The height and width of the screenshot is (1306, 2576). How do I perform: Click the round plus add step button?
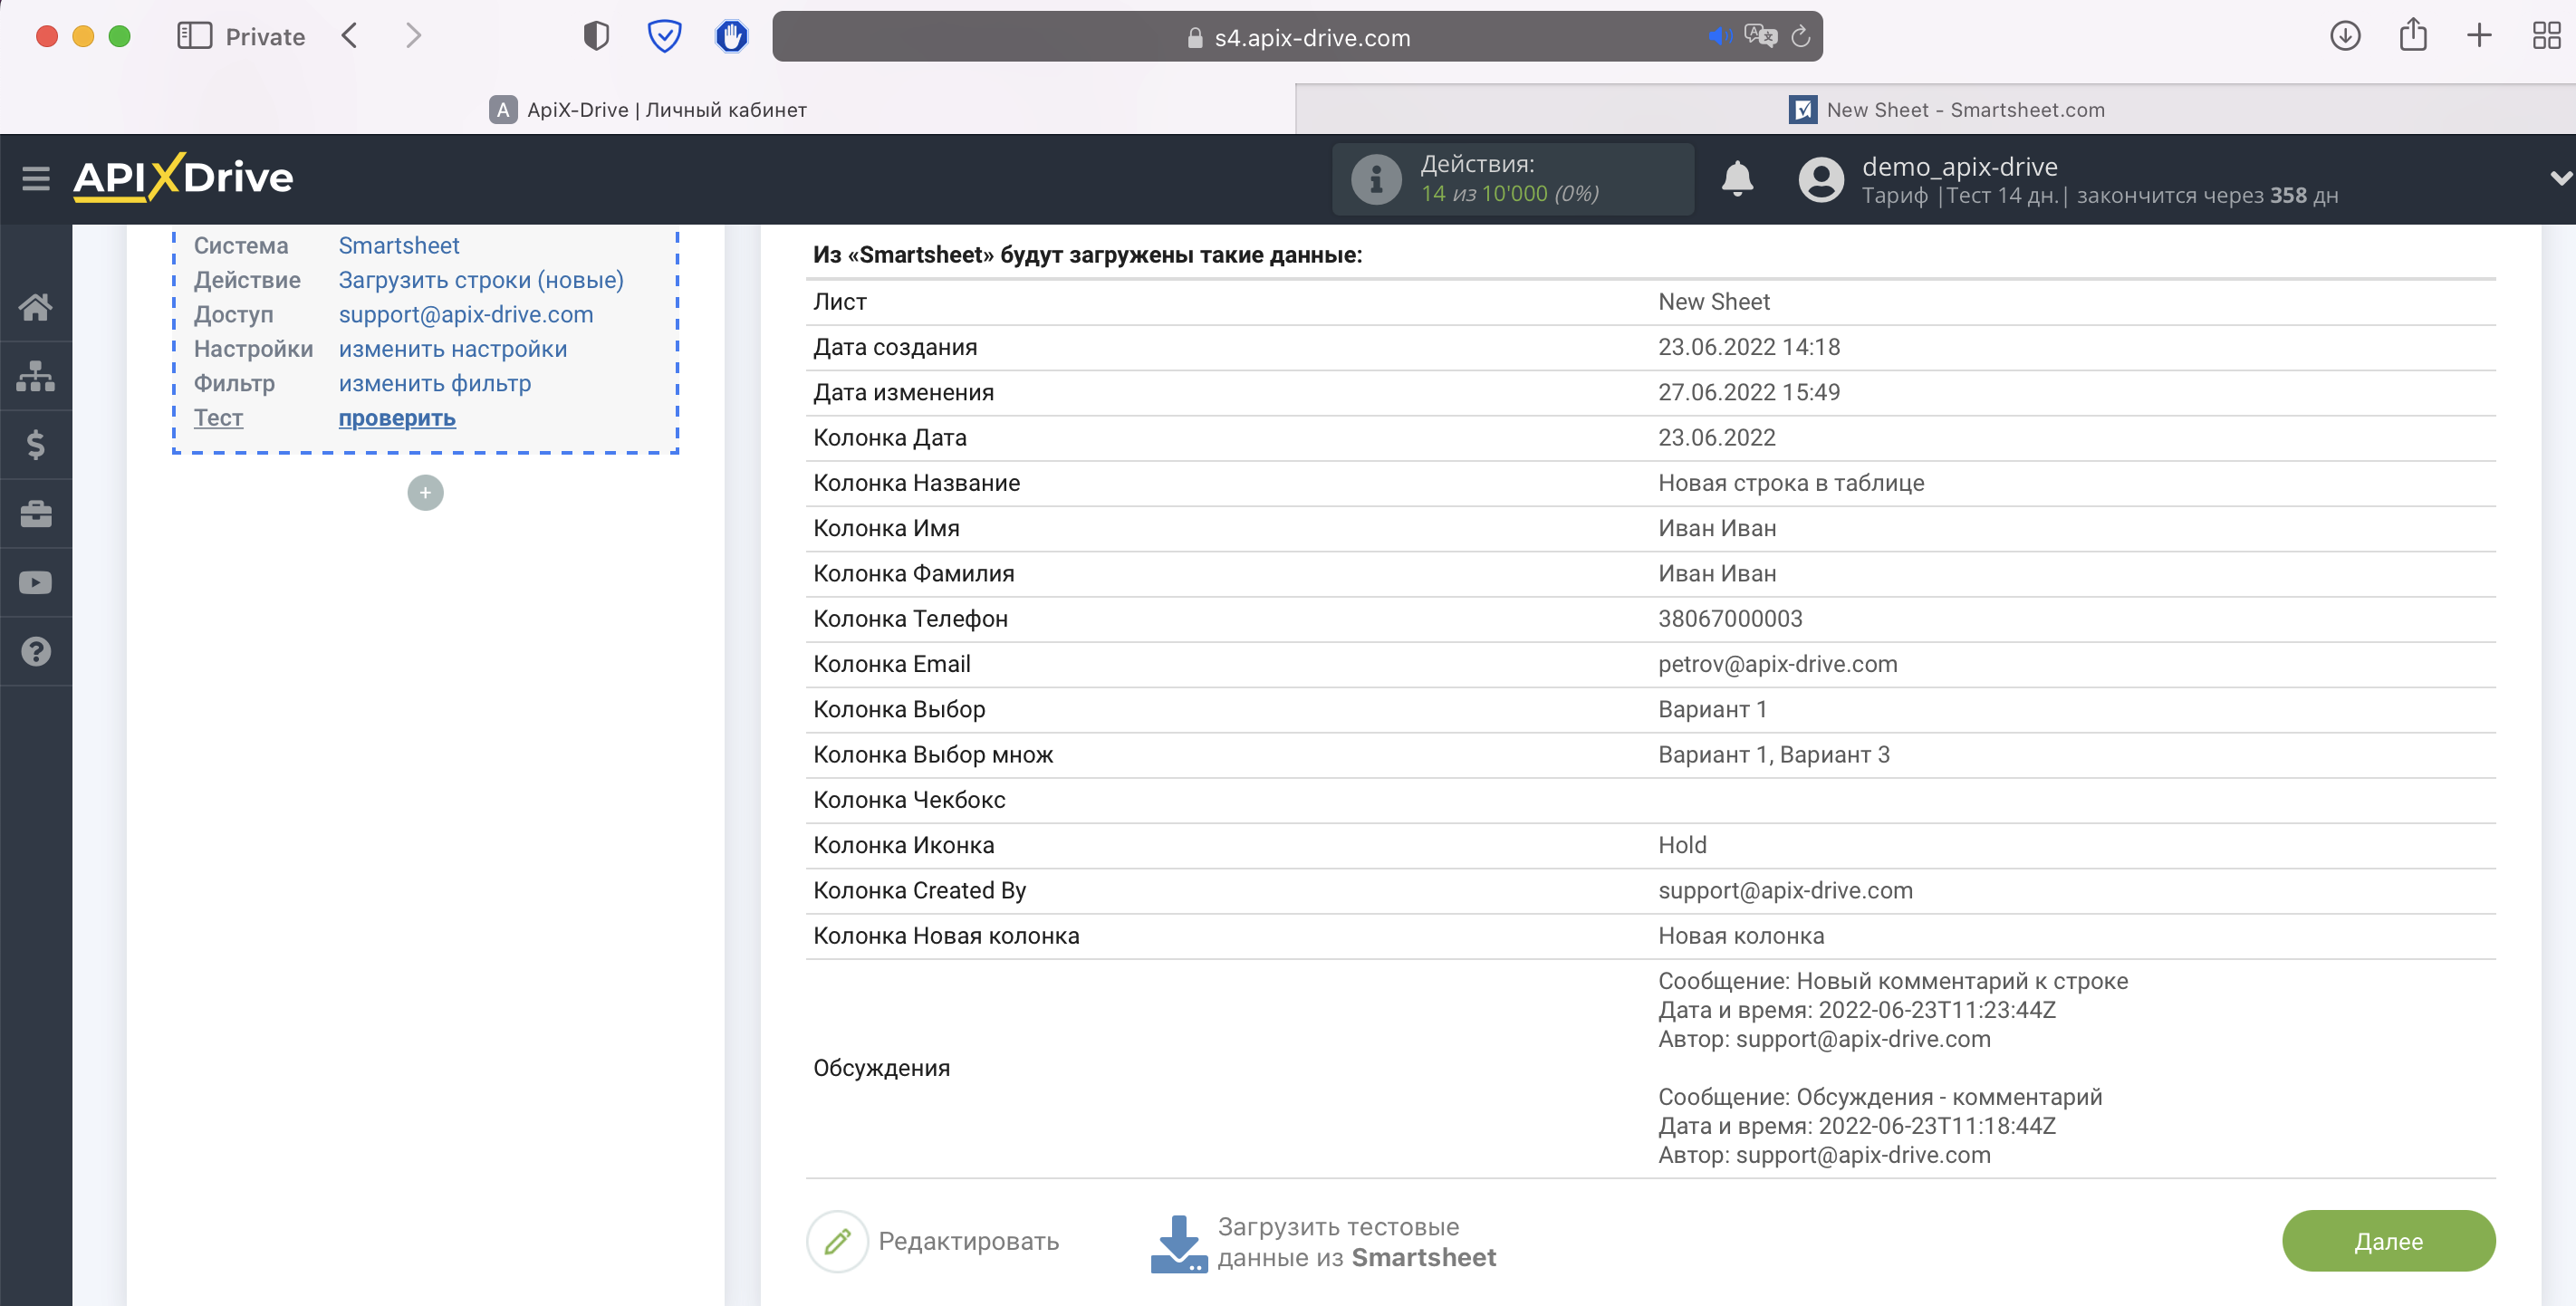point(425,492)
